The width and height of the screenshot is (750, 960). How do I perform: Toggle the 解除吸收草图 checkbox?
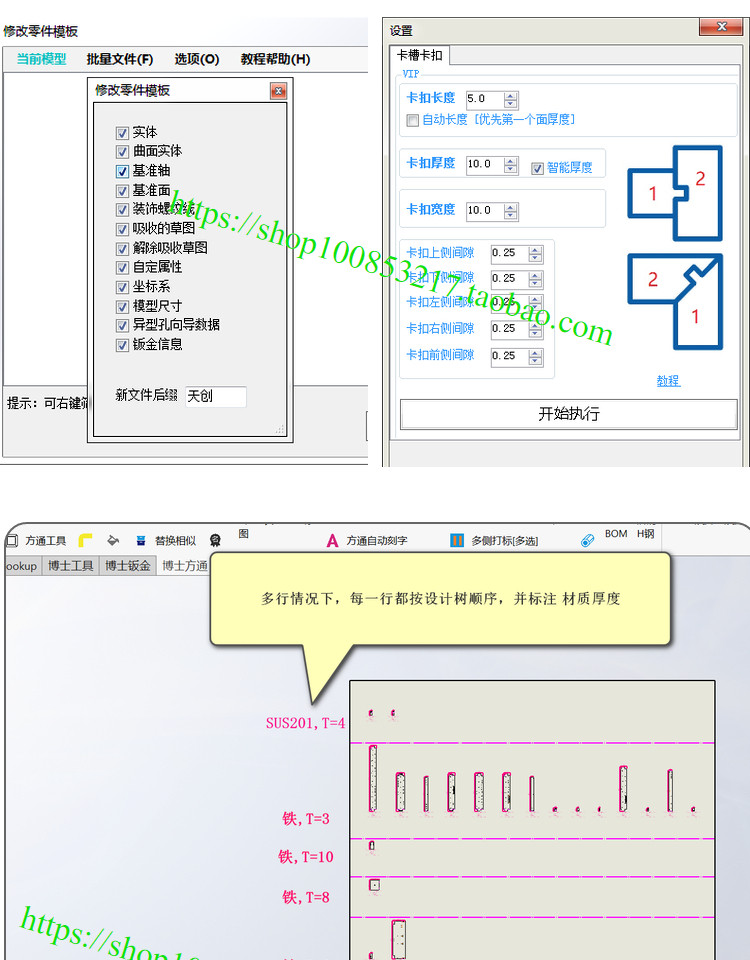122,249
